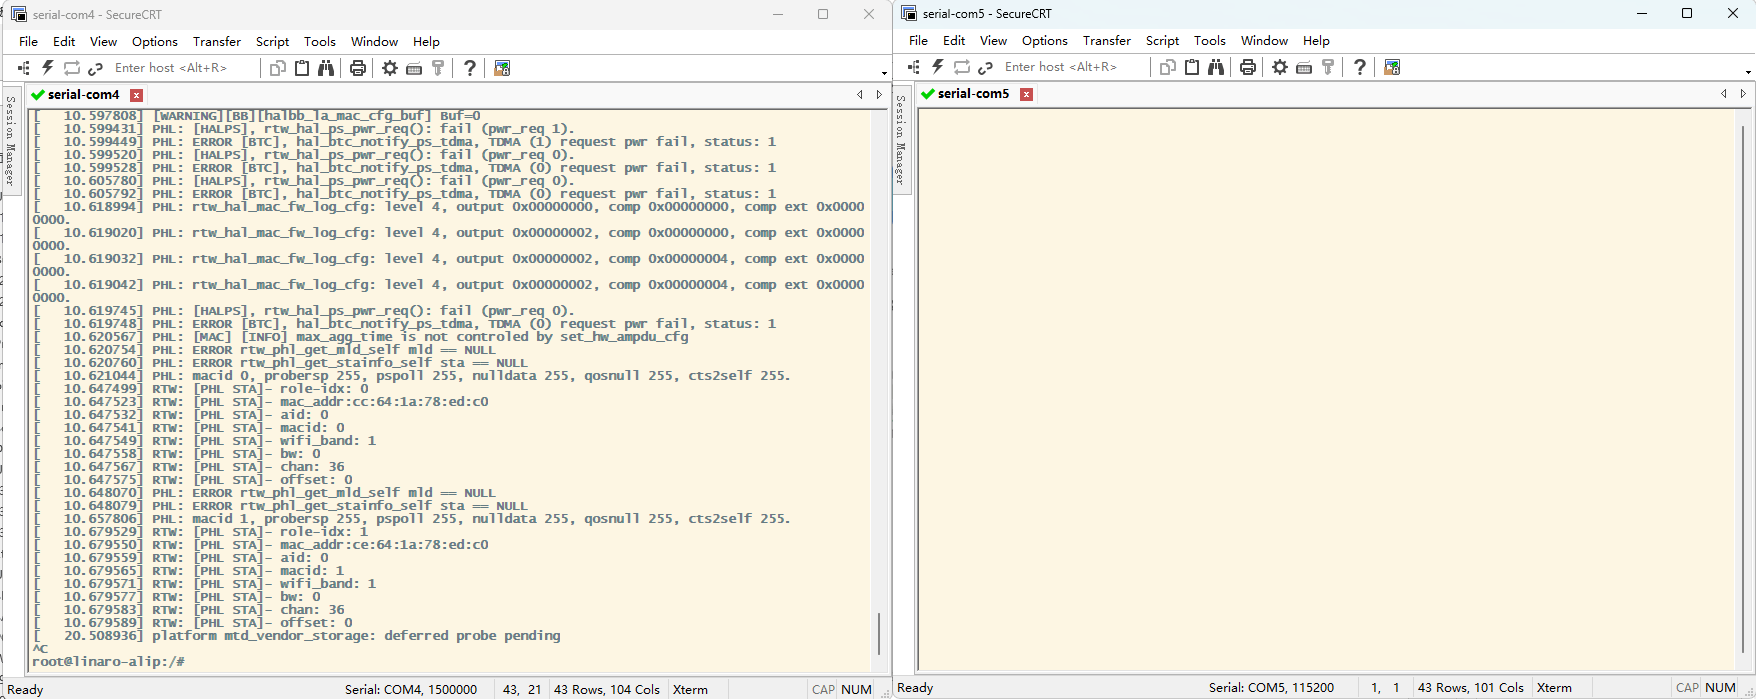Screen dimensions: 1756x699
Task: Open Session Manager icon in serial-com5 toolbar
Action: (x=914, y=67)
